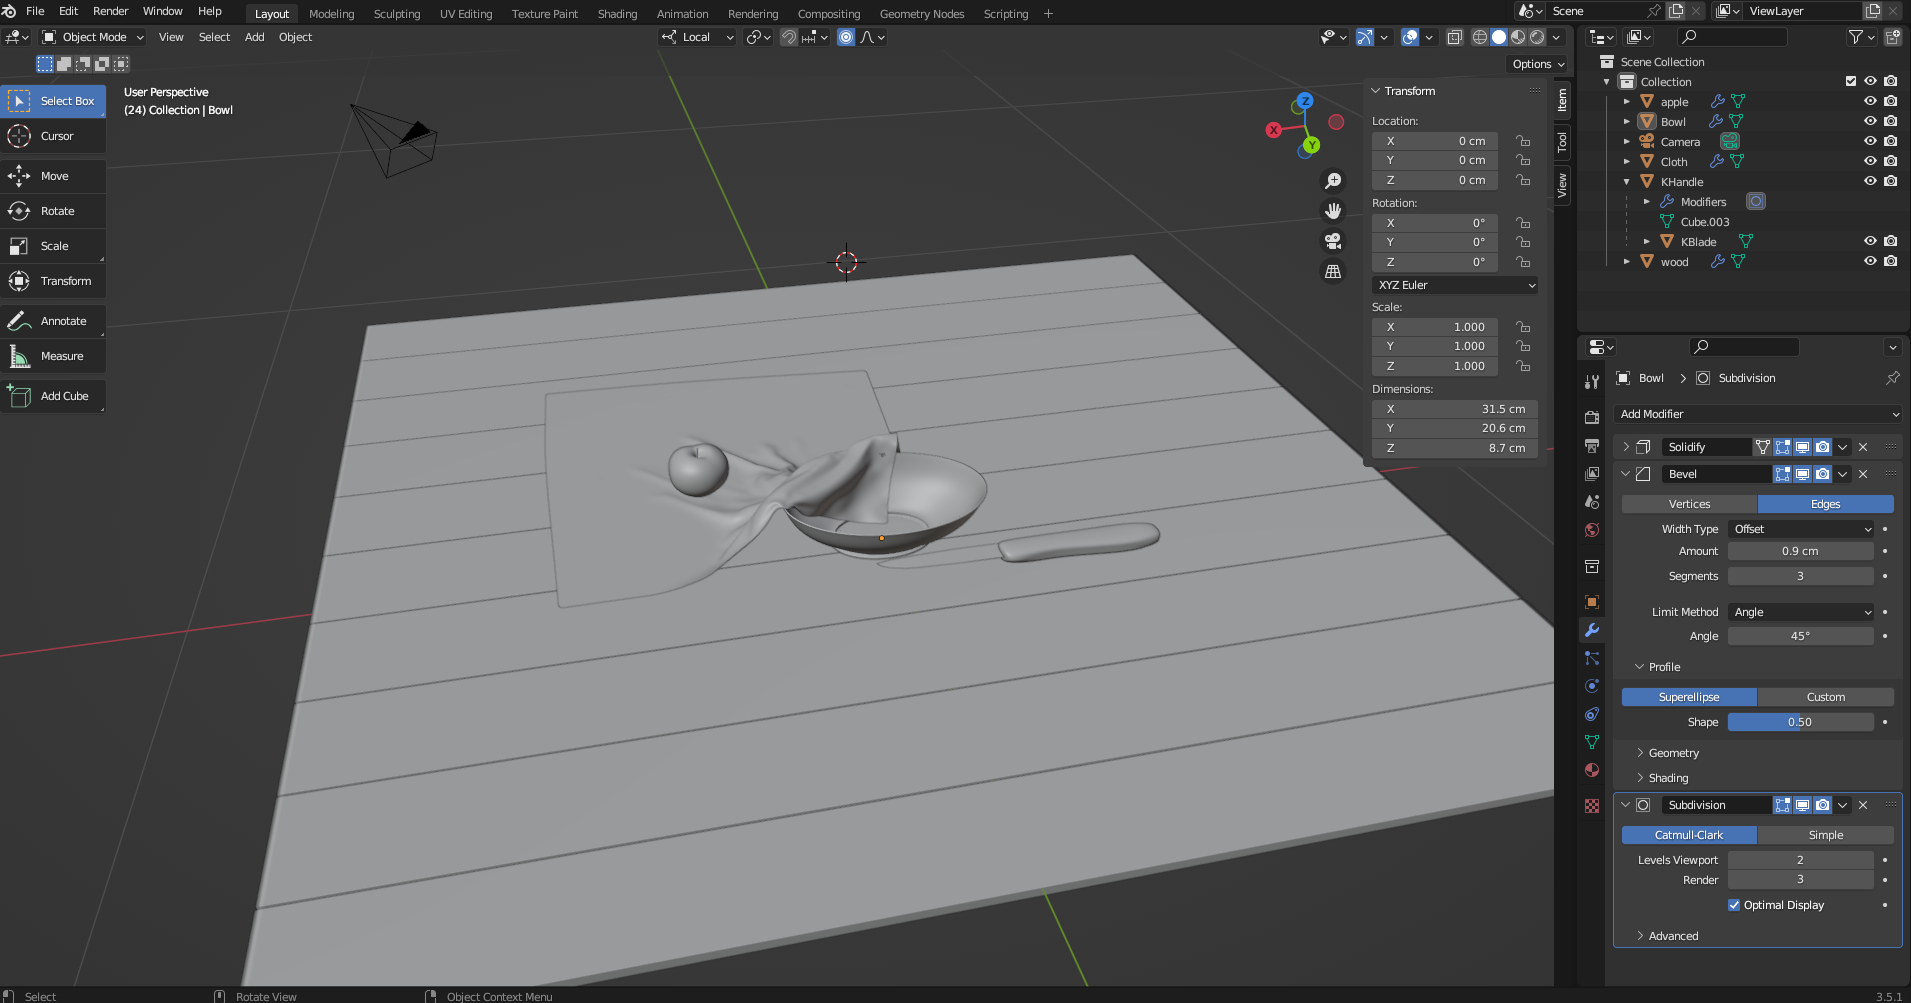This screenshot has height=1003, width=1911.
Task: Open the Render menu
Action: click(110, 11)
